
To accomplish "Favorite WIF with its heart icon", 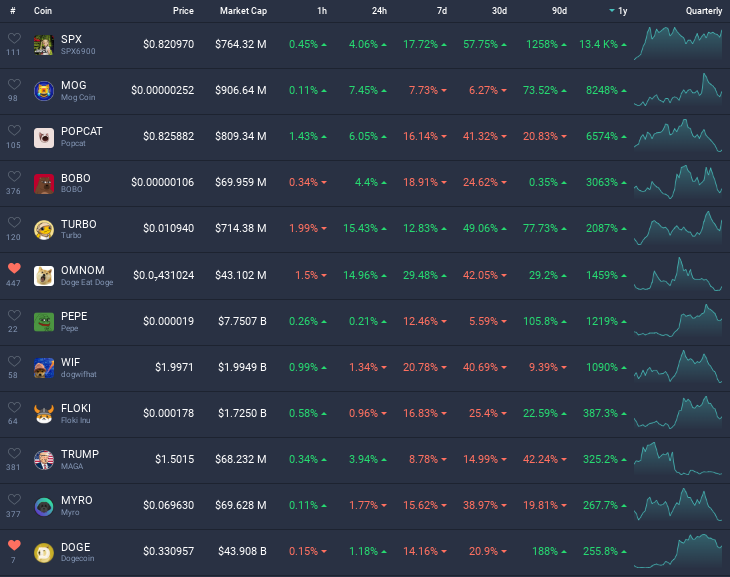I will 14,361.
